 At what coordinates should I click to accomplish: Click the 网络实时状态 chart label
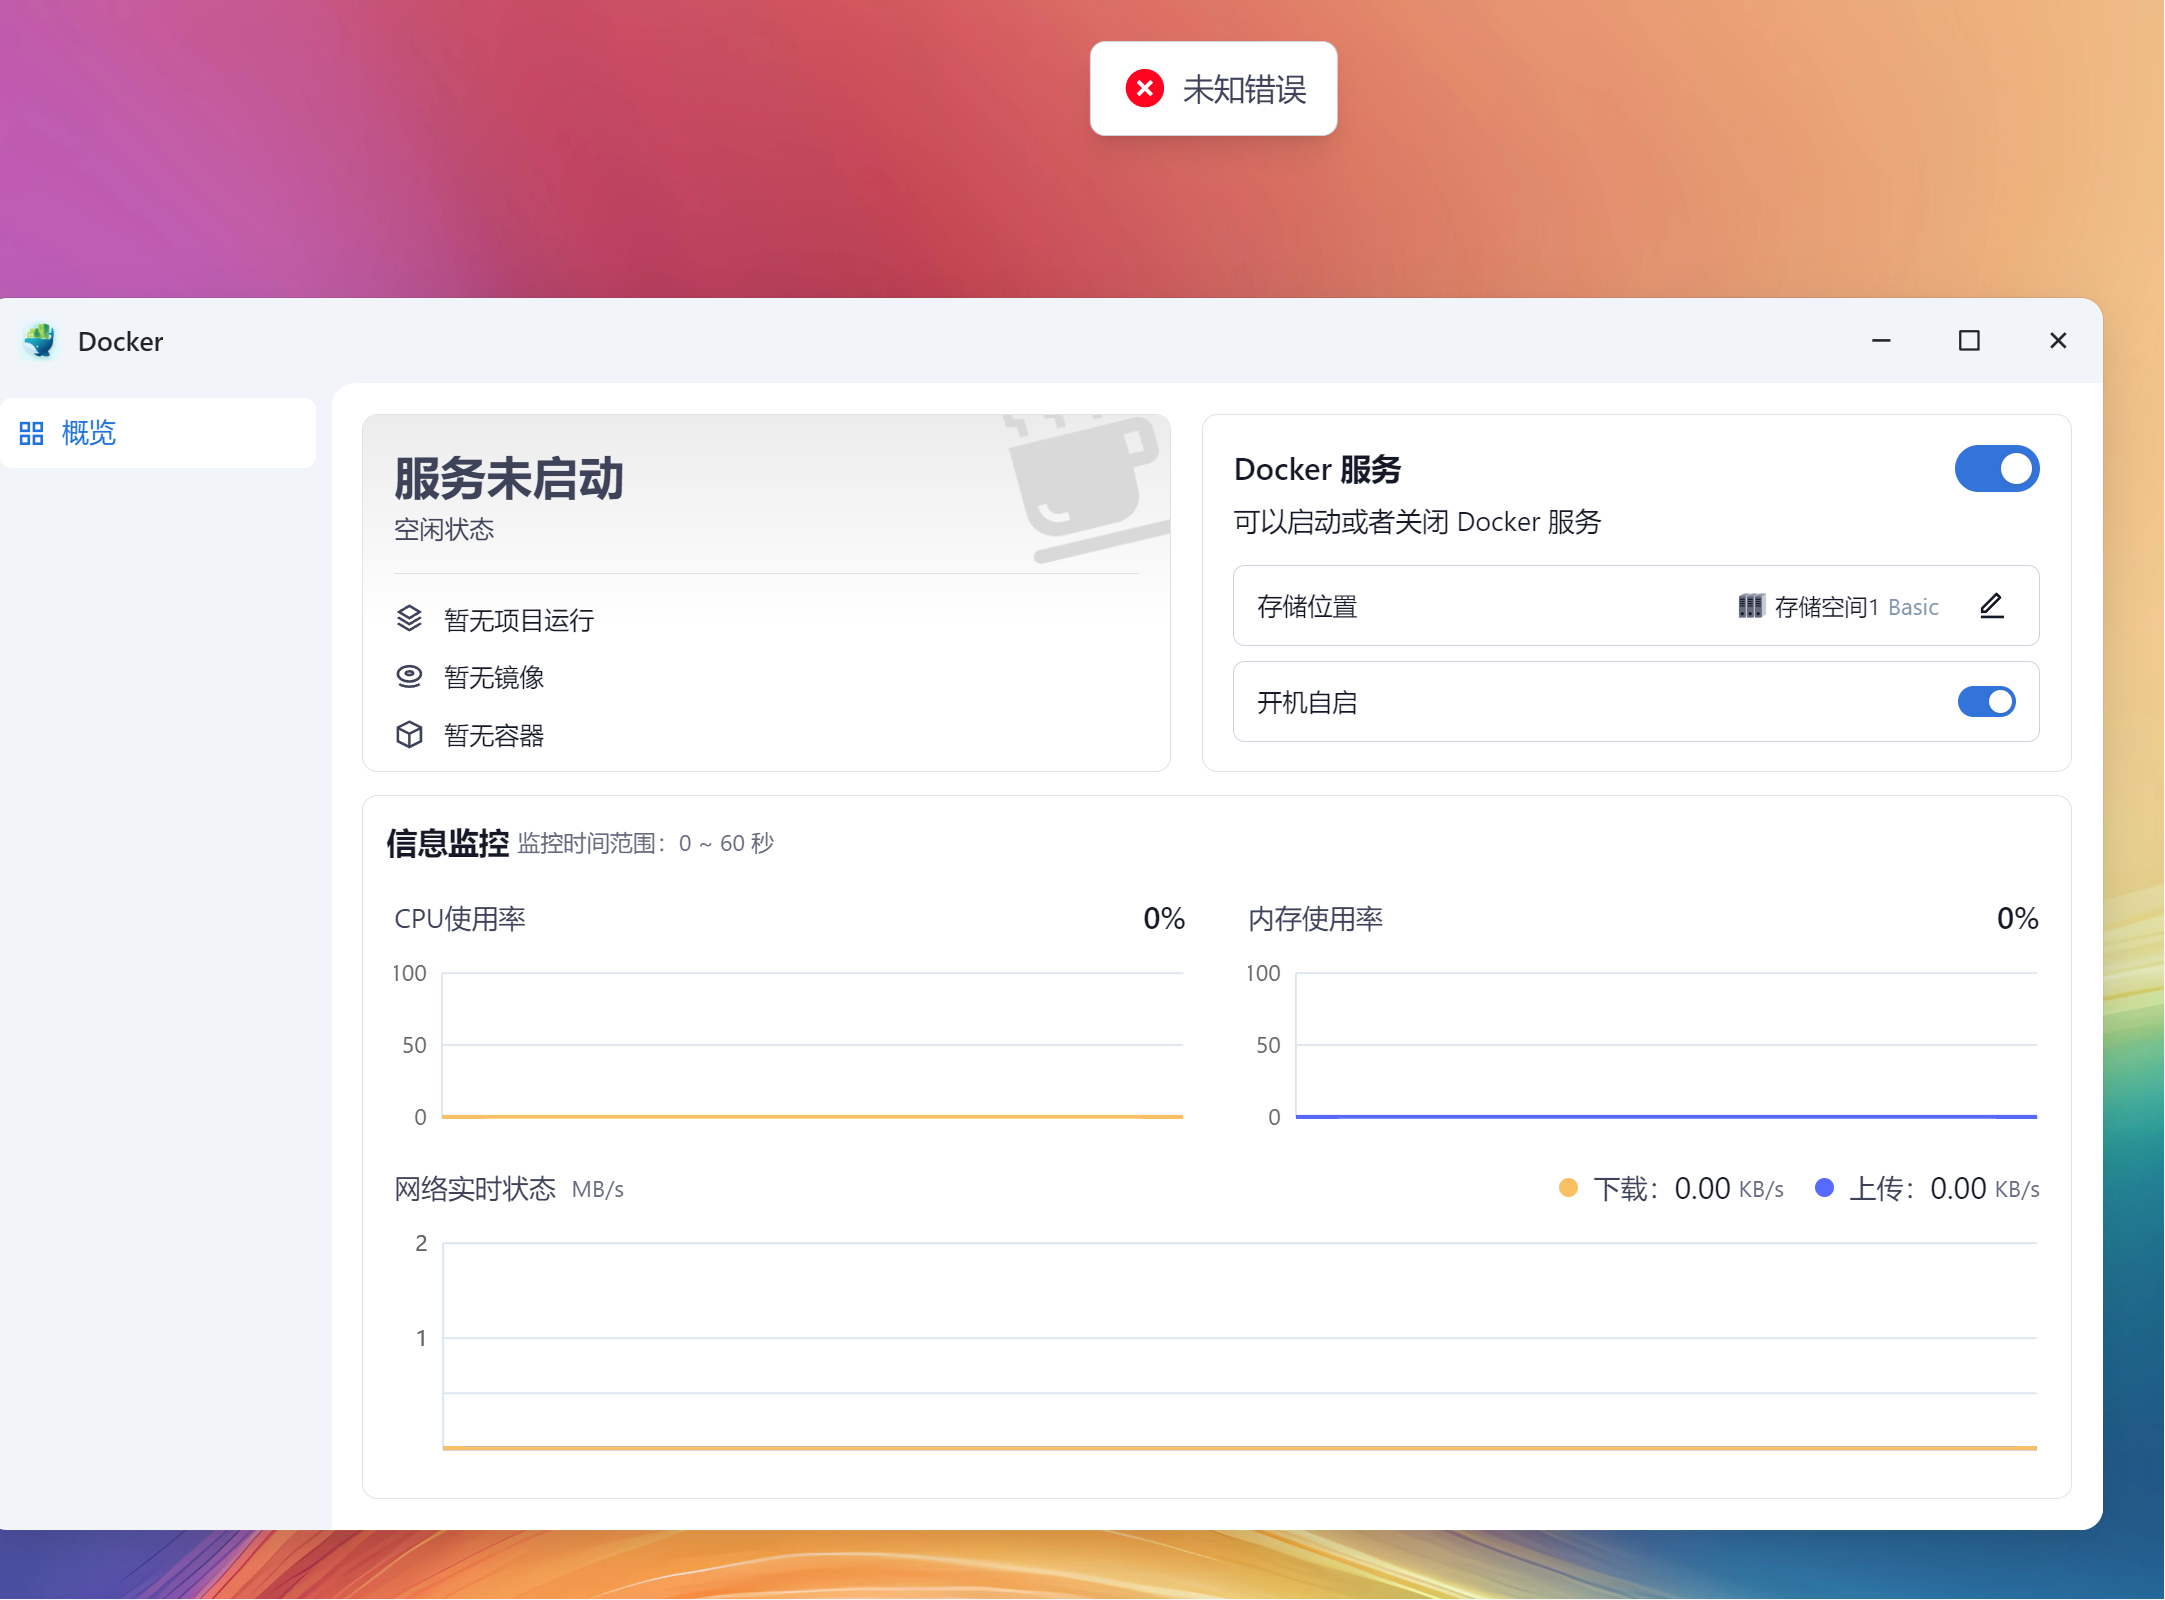pos(475,1189)
